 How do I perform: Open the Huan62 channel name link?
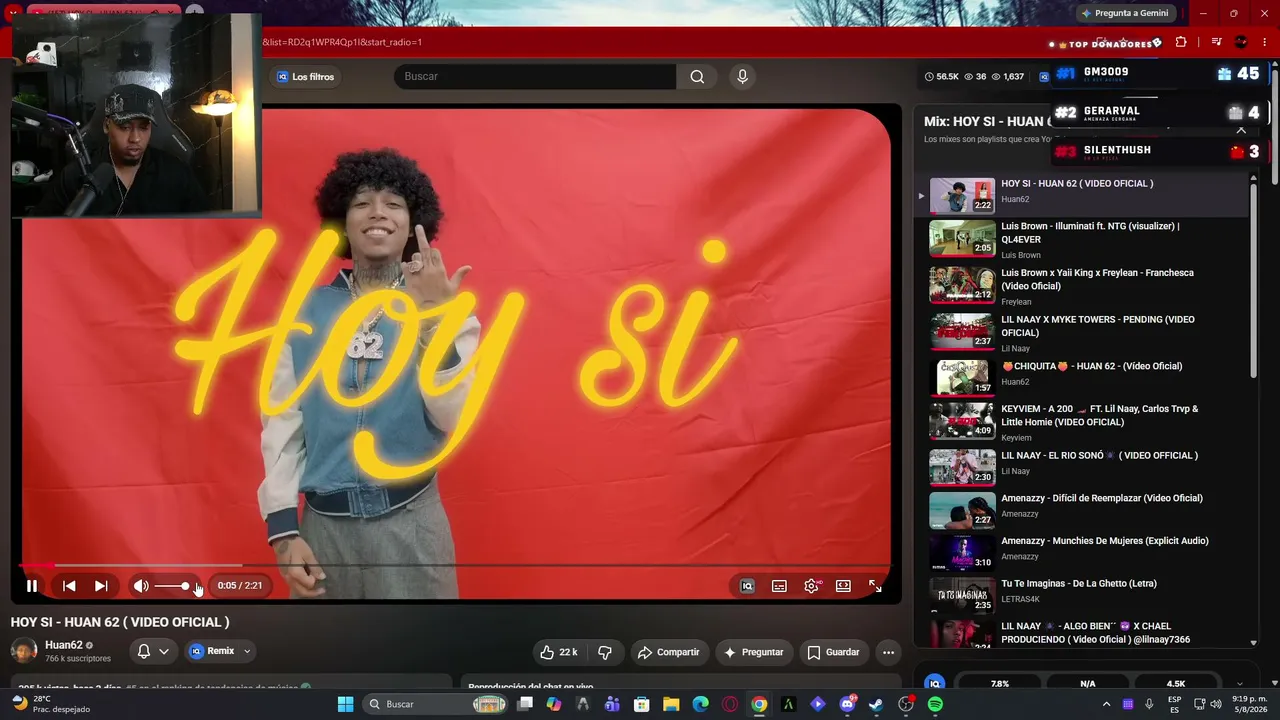64,645
